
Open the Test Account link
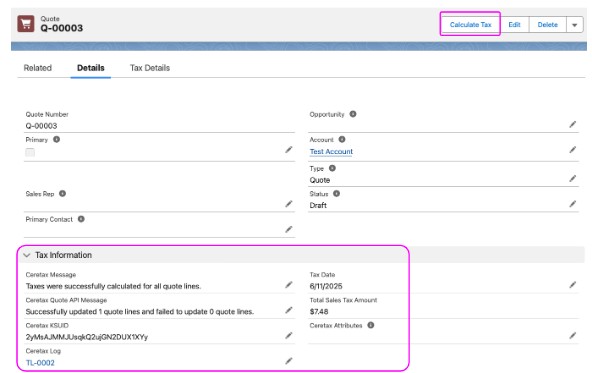(331, 151)
